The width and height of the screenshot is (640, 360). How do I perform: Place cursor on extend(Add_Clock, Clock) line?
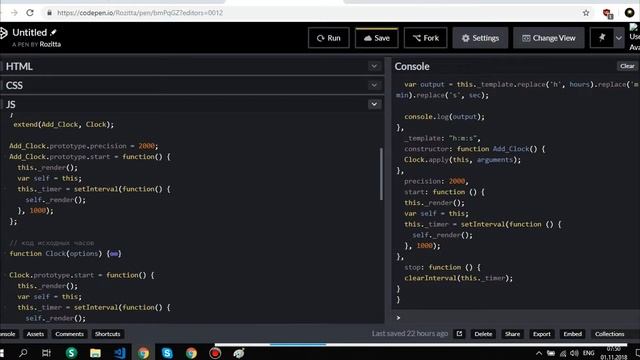[63, 124]
